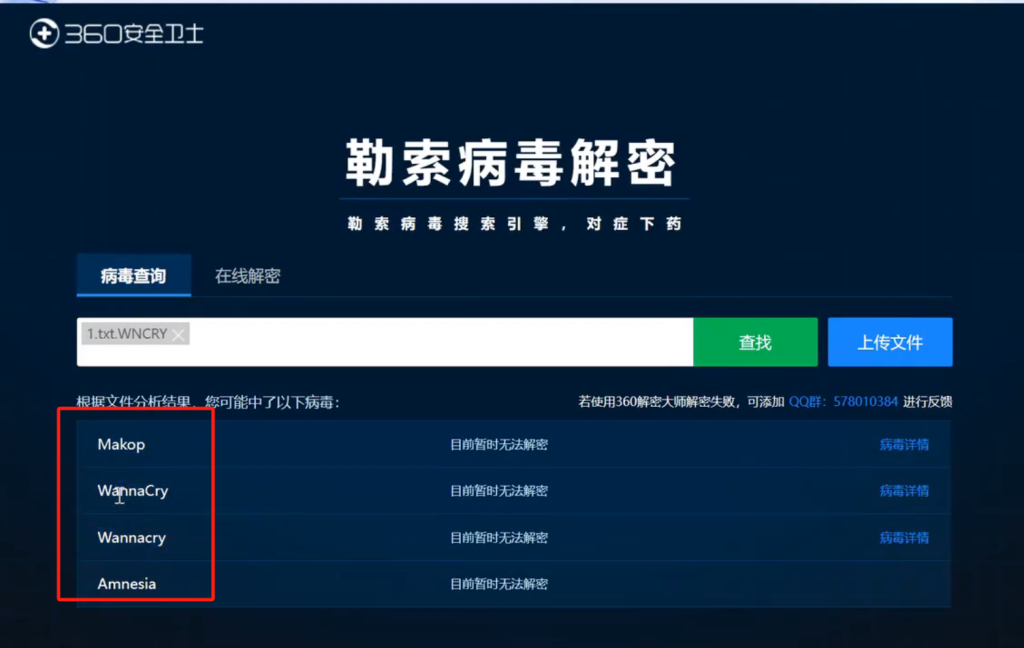1024x648 pixels.
Task: Click the 勒索病毒解密 main heading
Action: [x=511, y=163]
